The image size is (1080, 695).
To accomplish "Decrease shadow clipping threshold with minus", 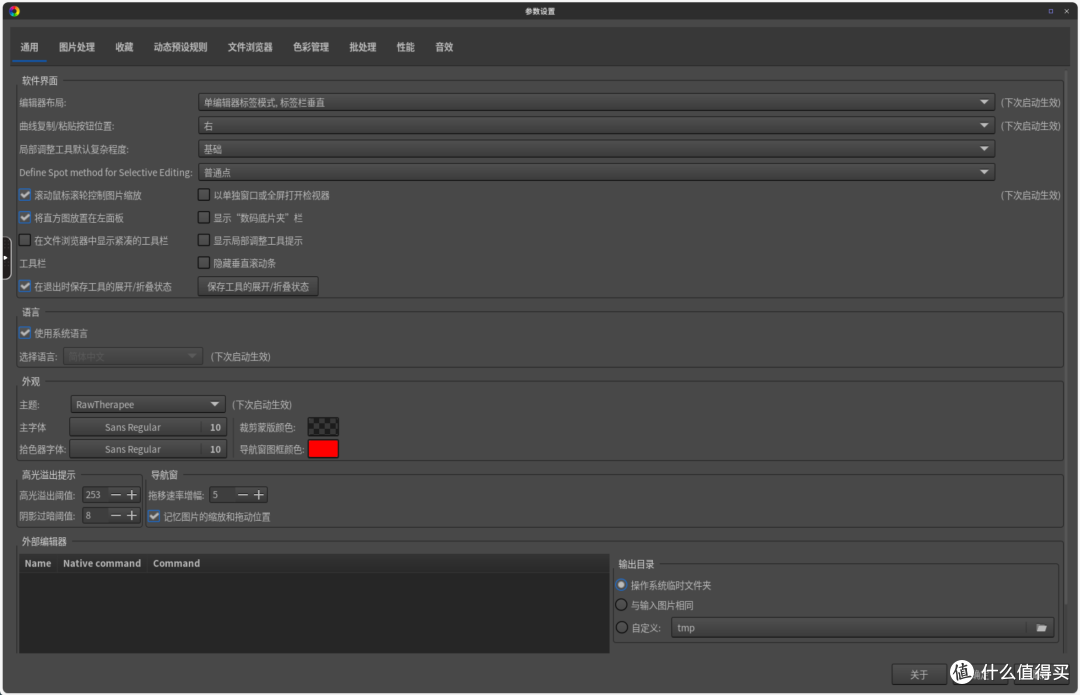I will [x=116, y=516].
